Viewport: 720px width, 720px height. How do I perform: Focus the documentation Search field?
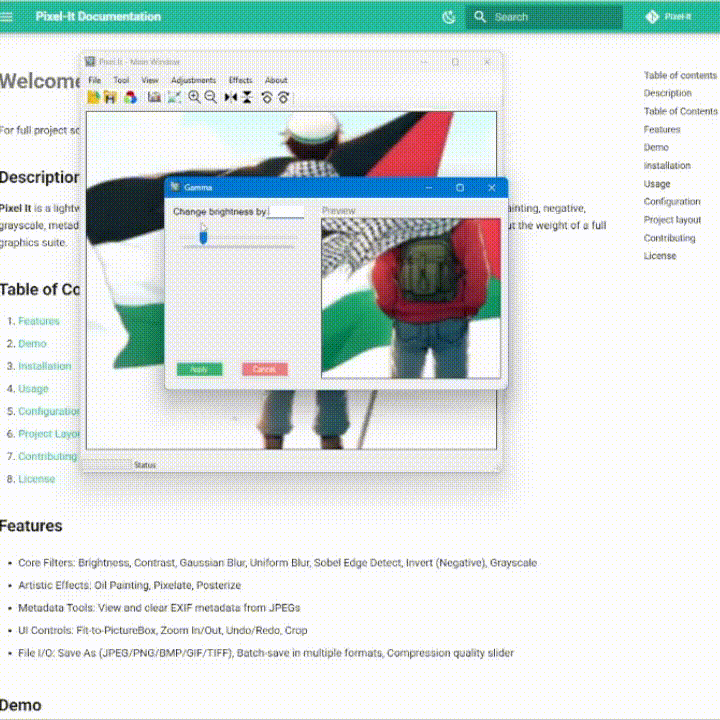544,17
